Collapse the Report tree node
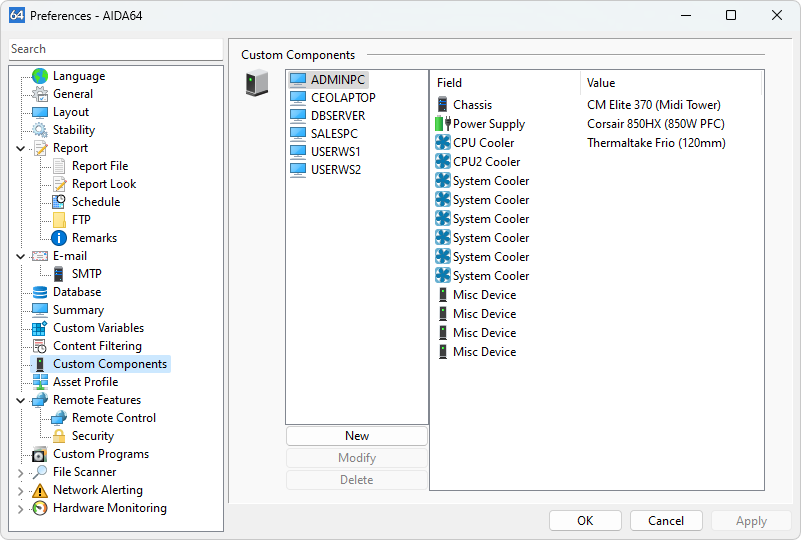The image size is (801, 540). pyautogui.click(x=21, y=149)
